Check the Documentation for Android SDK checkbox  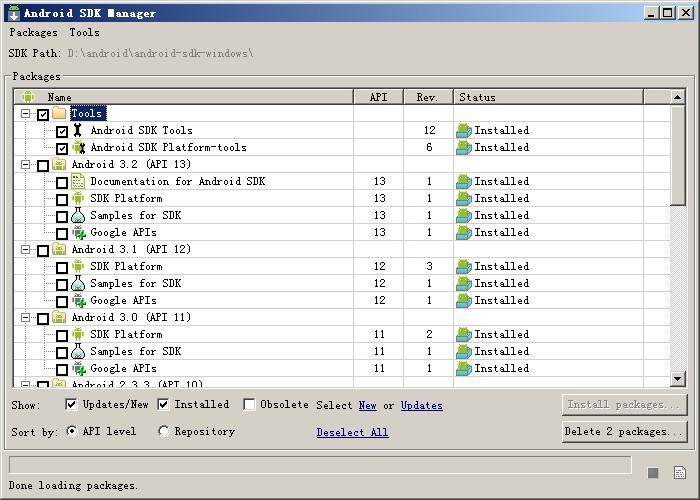(x=62, y=183)
